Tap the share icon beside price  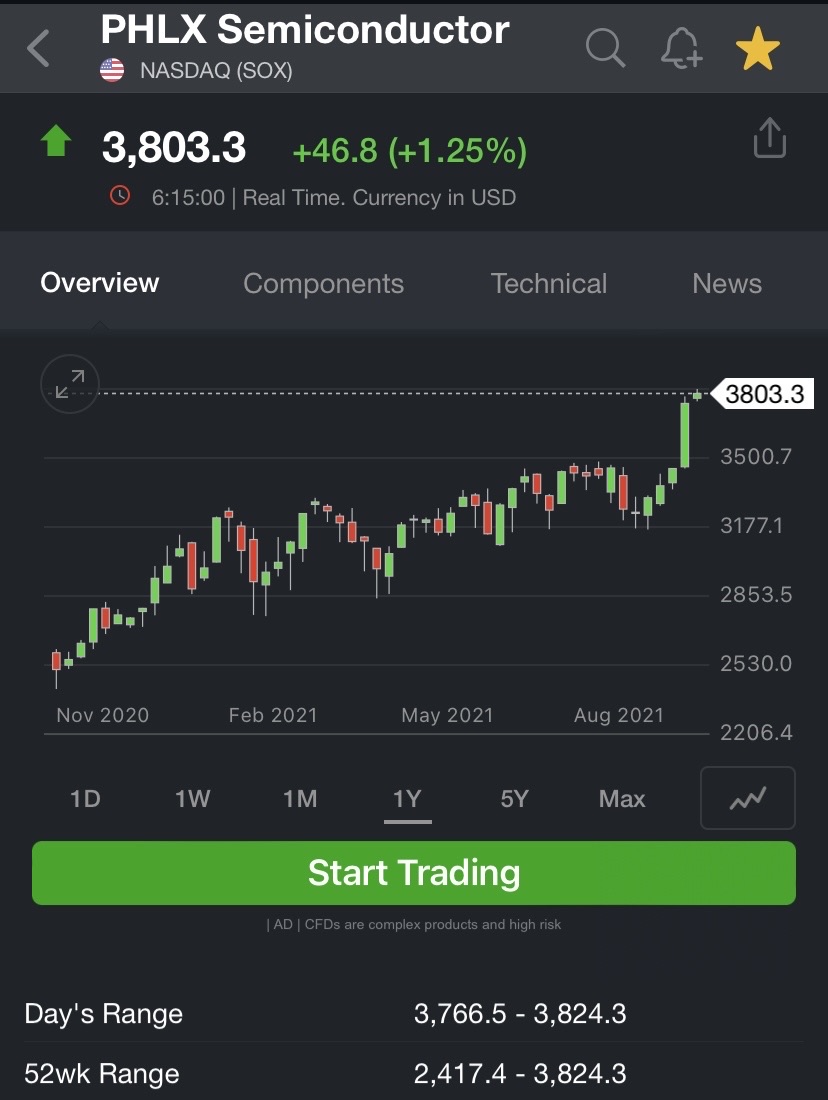point(770,138)
